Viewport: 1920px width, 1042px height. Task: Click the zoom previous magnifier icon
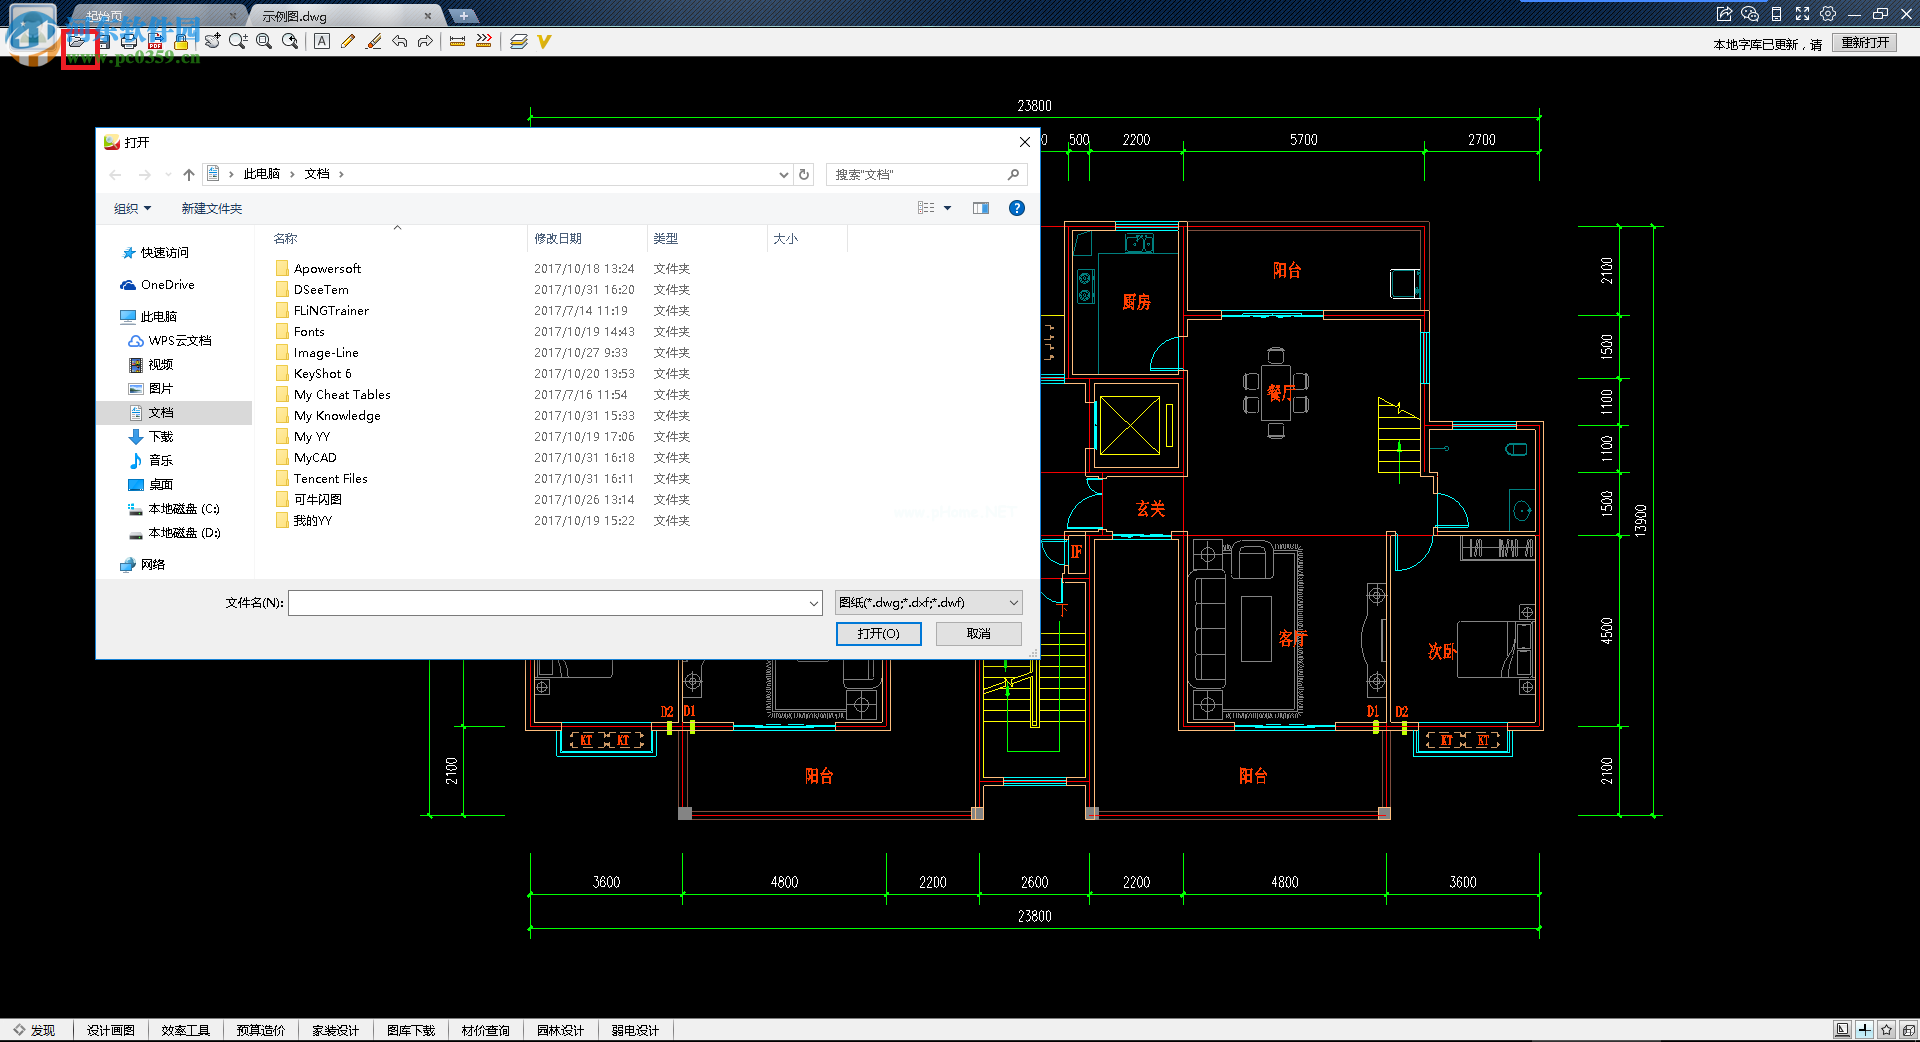click(x=290, y=41)
